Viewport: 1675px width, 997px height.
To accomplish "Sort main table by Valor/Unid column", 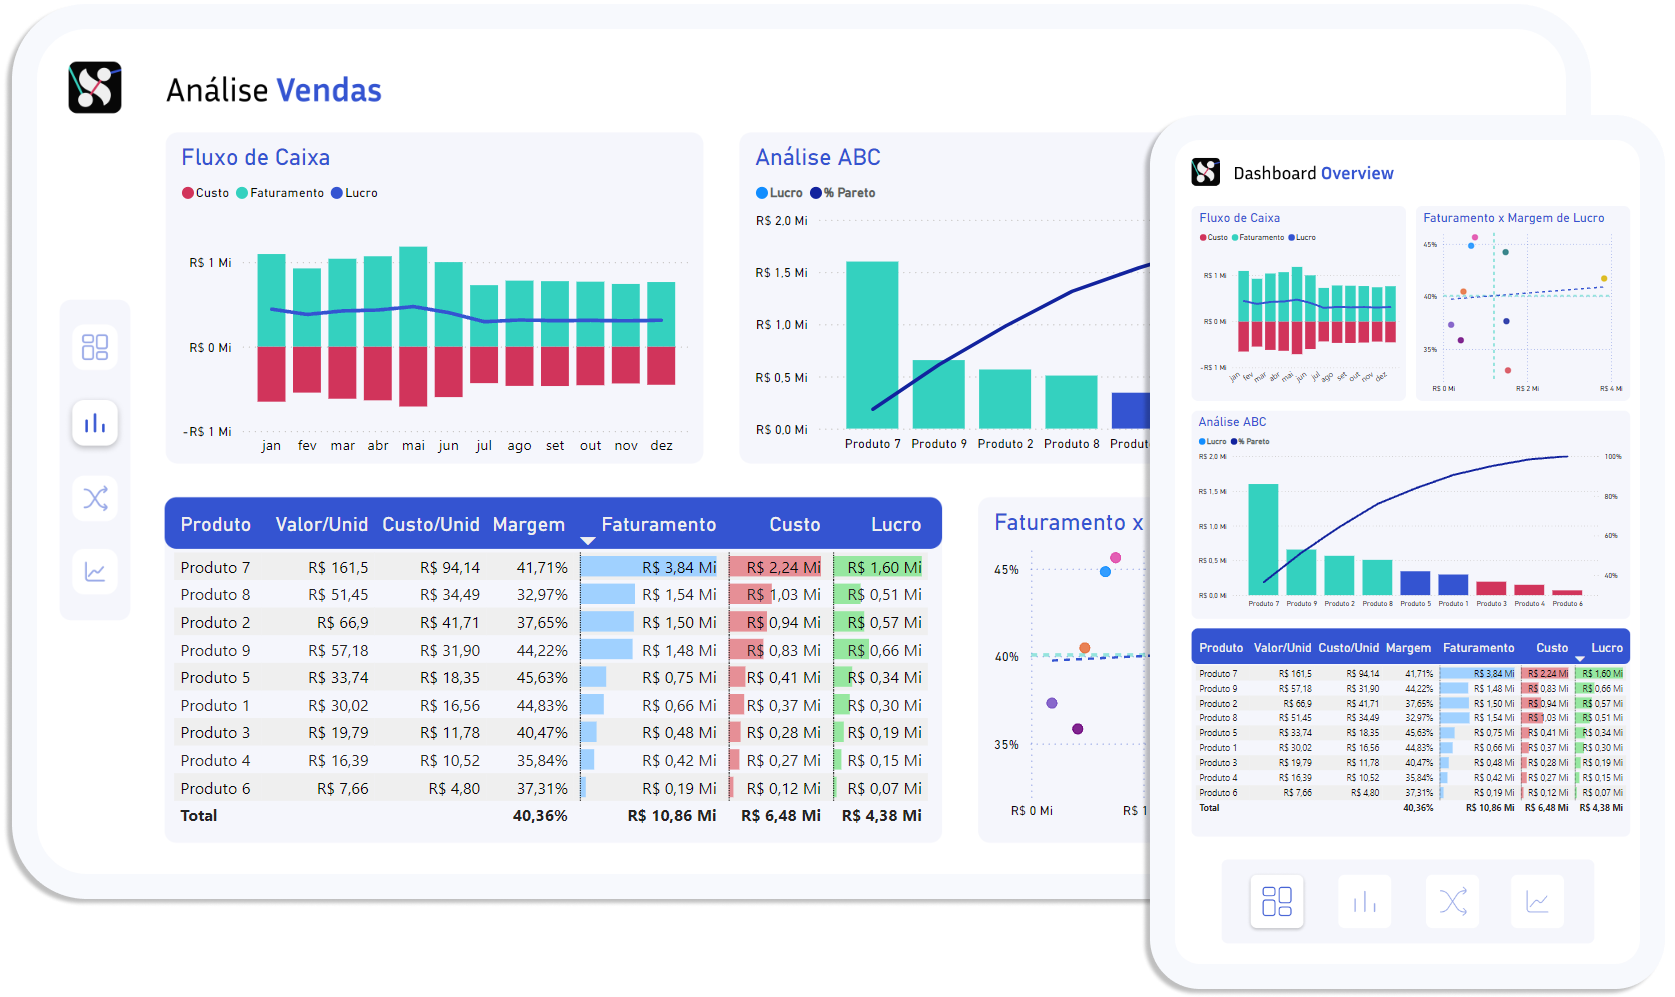I will coord(322,525).
